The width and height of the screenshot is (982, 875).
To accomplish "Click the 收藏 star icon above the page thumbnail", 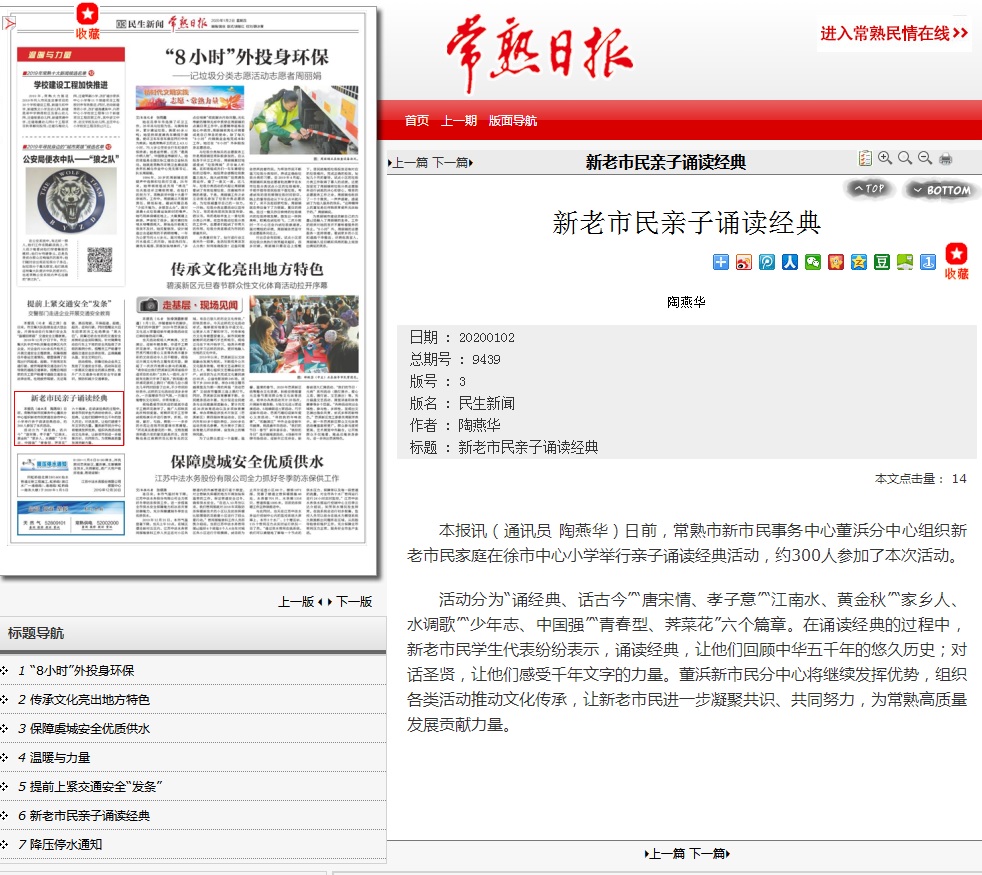I will coord(88,21).
